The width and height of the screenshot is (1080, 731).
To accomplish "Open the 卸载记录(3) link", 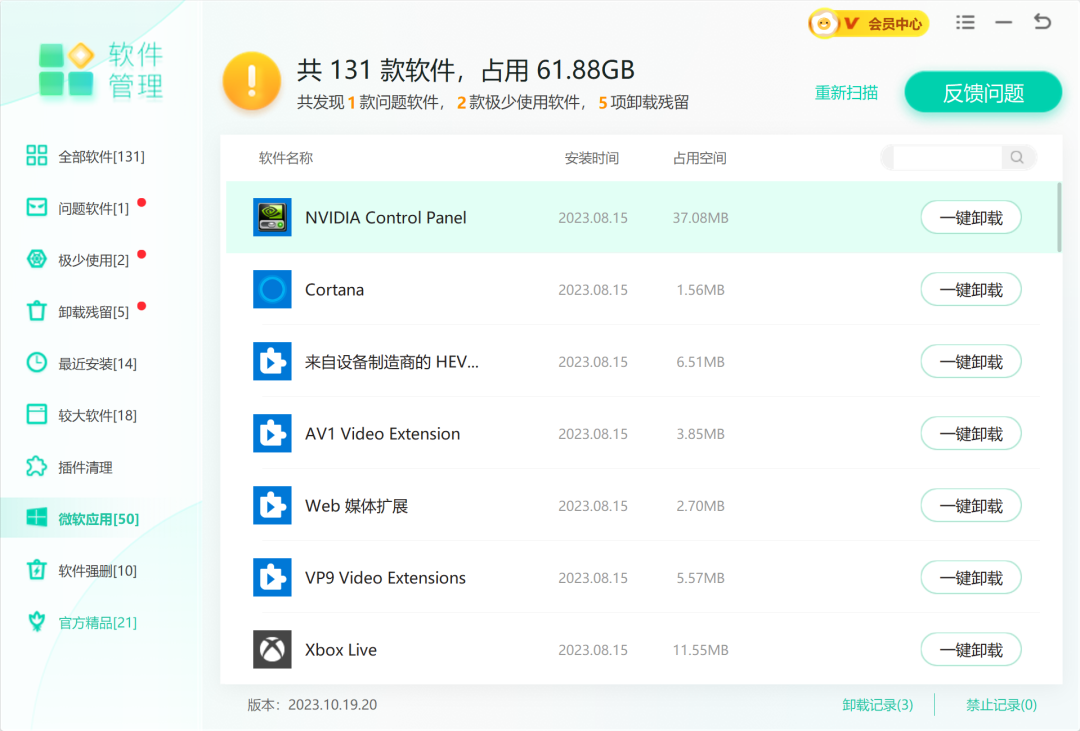I will (x=878, y=705).
